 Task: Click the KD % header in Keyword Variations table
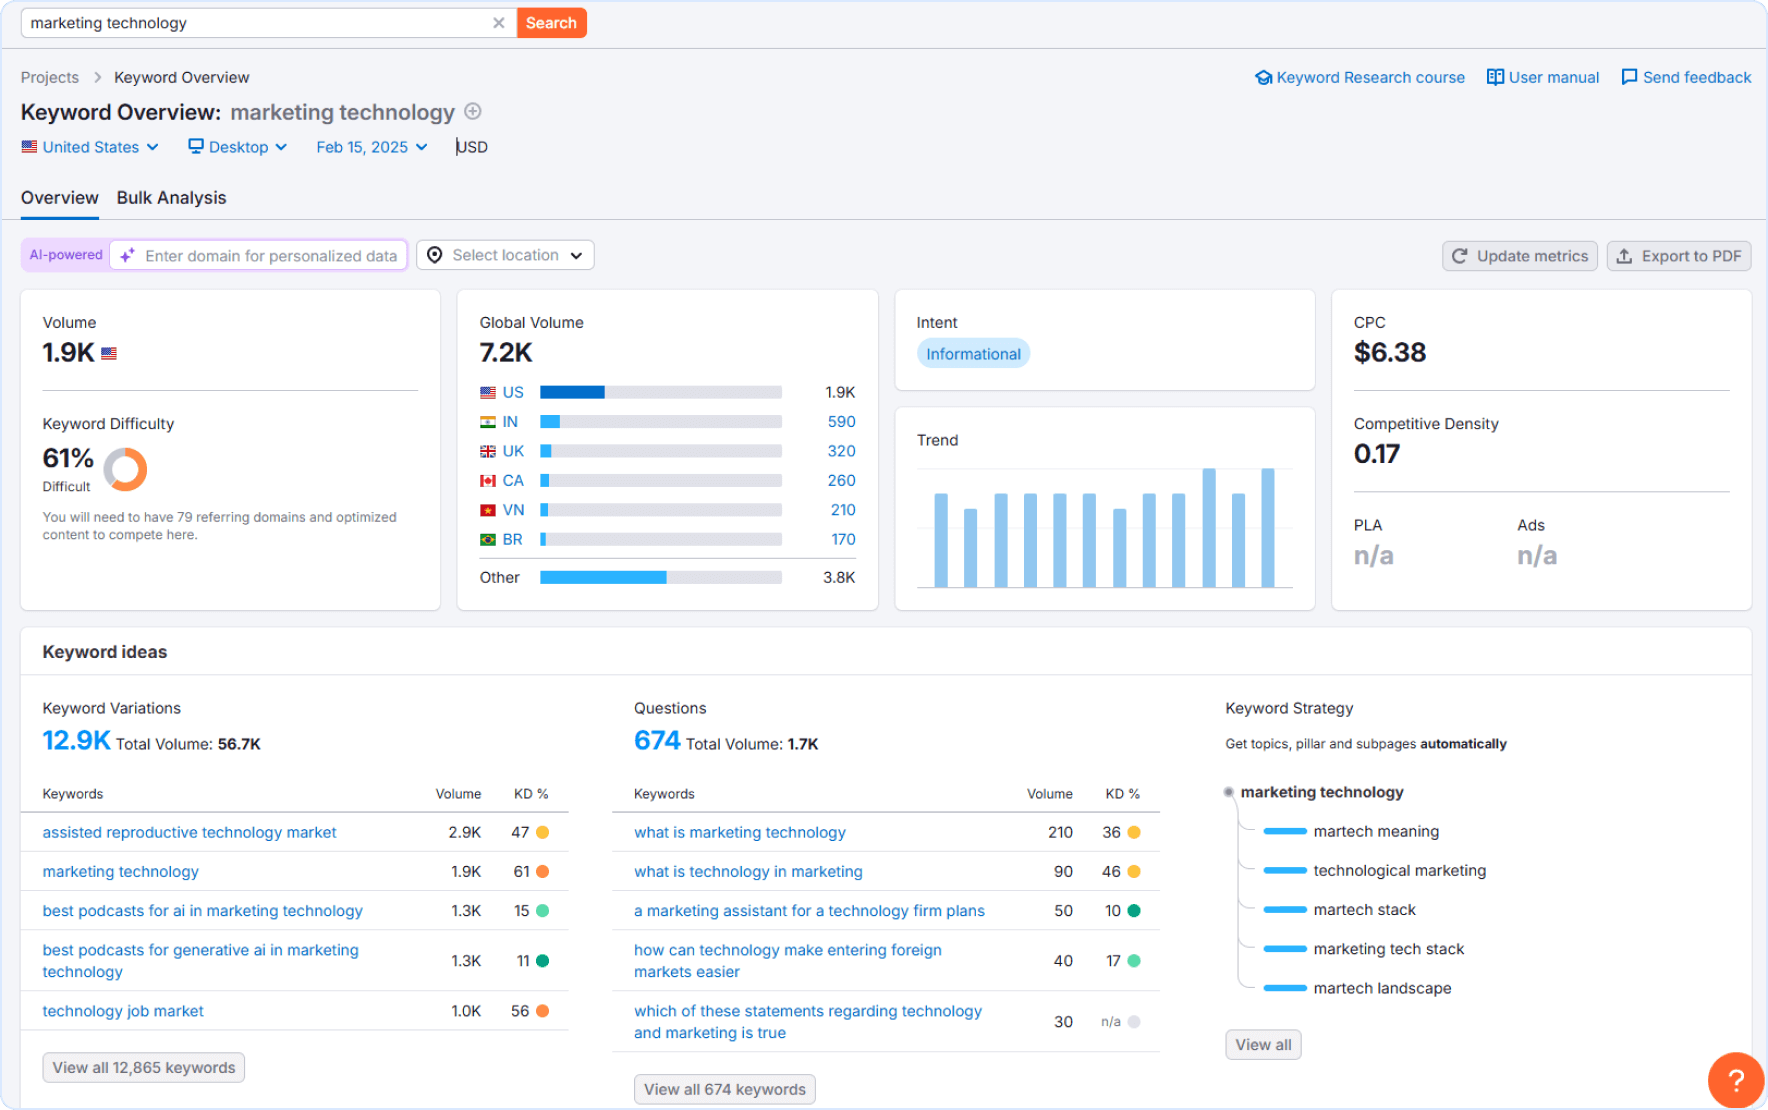[x=531, y=794]
